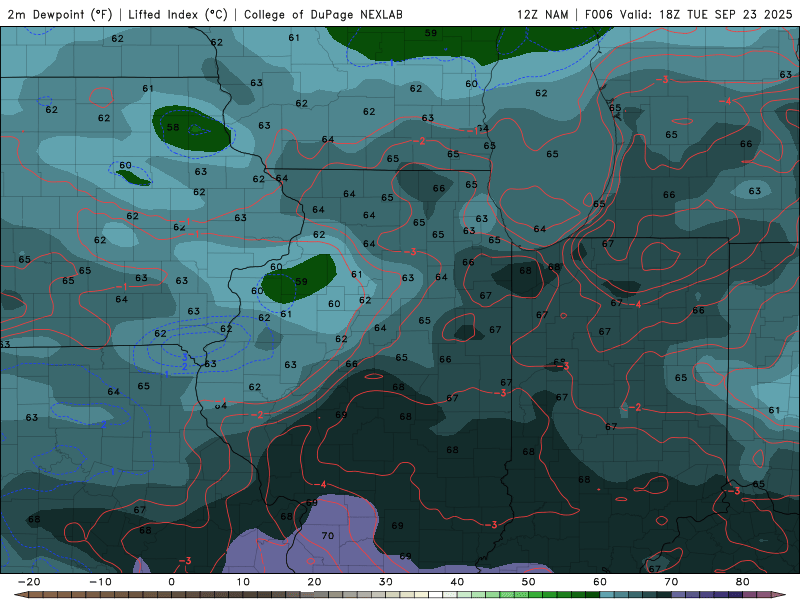This screenshot has height=600, width=800.
Task: Click the -20 colorbar scale label
Action: click(28, 582)
